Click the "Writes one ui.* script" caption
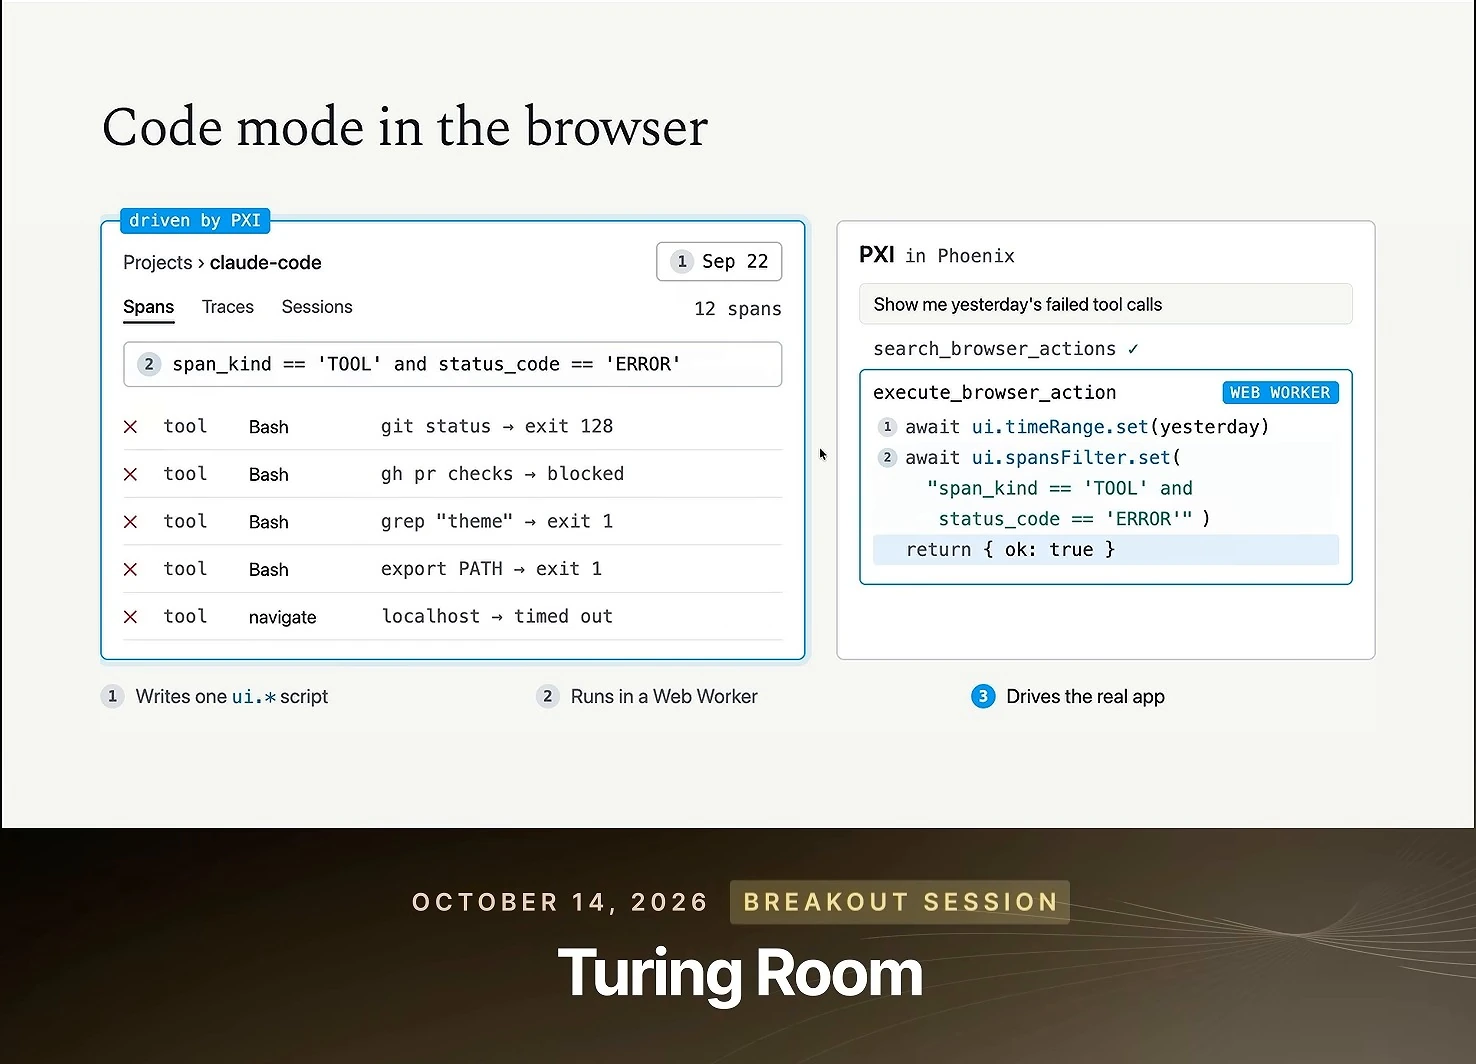 pyautogui.click(x=232, y=696)
